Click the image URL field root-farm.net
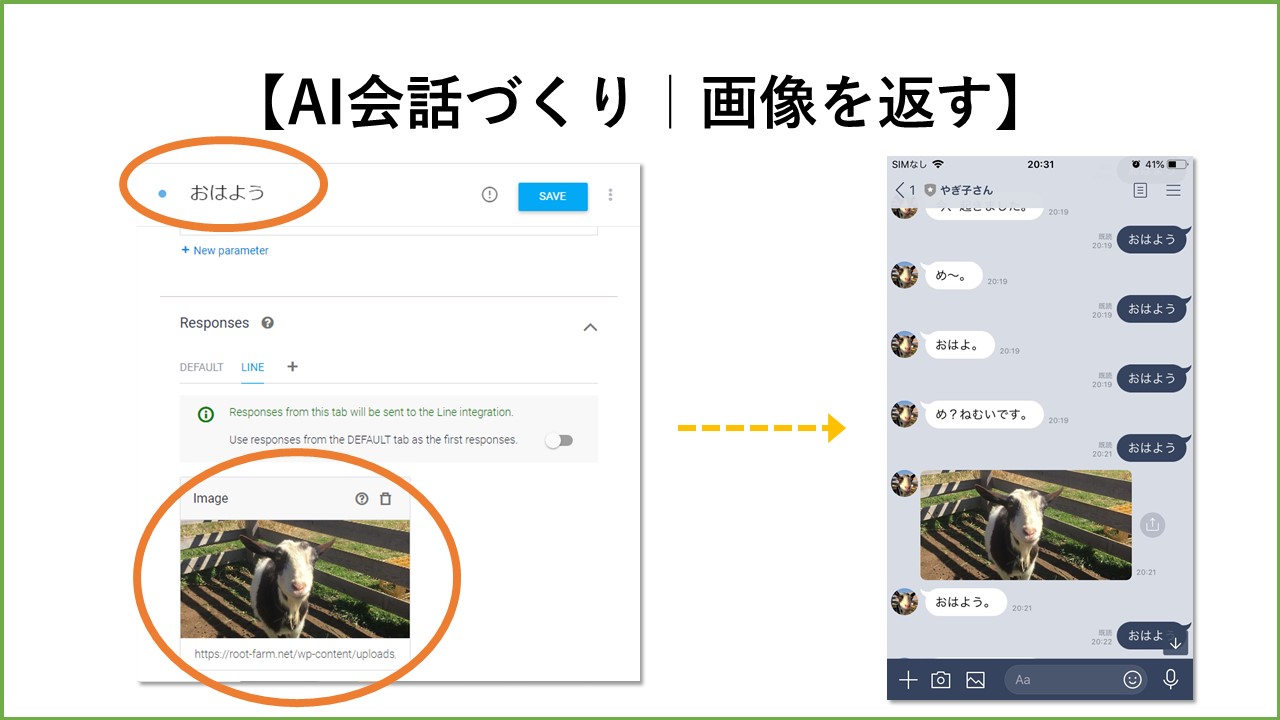 click(x=294, y=654)
